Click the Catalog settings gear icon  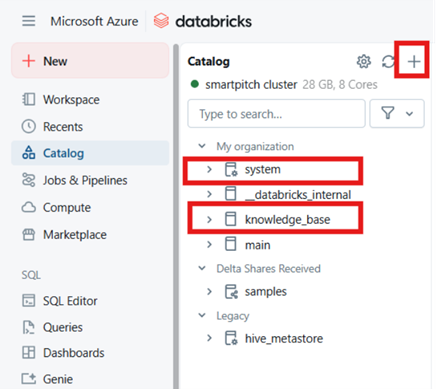tap(364, 61)
